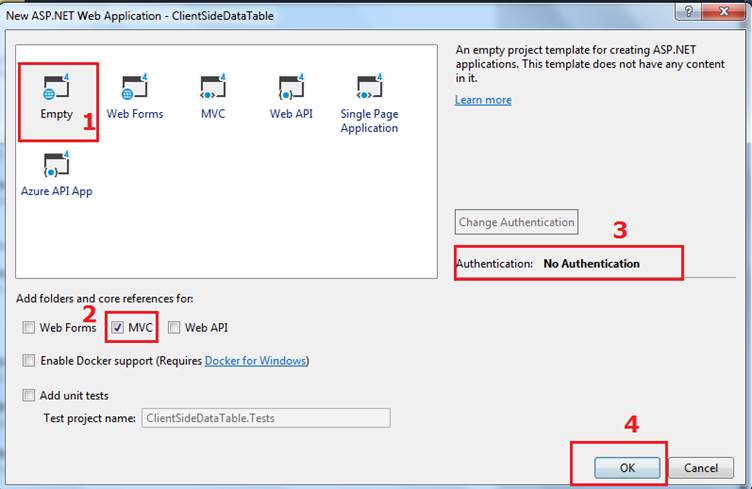Click the help question mark button
This screenshot has height=489, width=752.
point(689,11)
